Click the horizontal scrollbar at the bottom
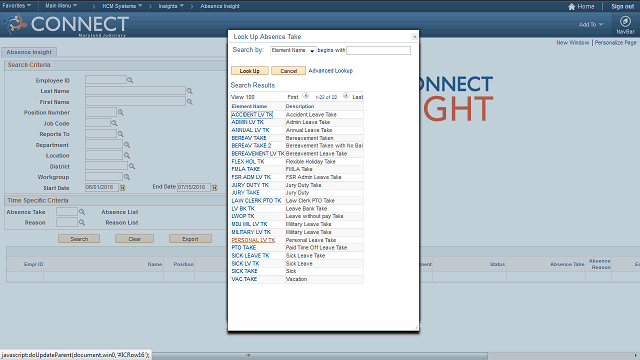640x360 pixels. pyautogui.click(x=320, y=356)
